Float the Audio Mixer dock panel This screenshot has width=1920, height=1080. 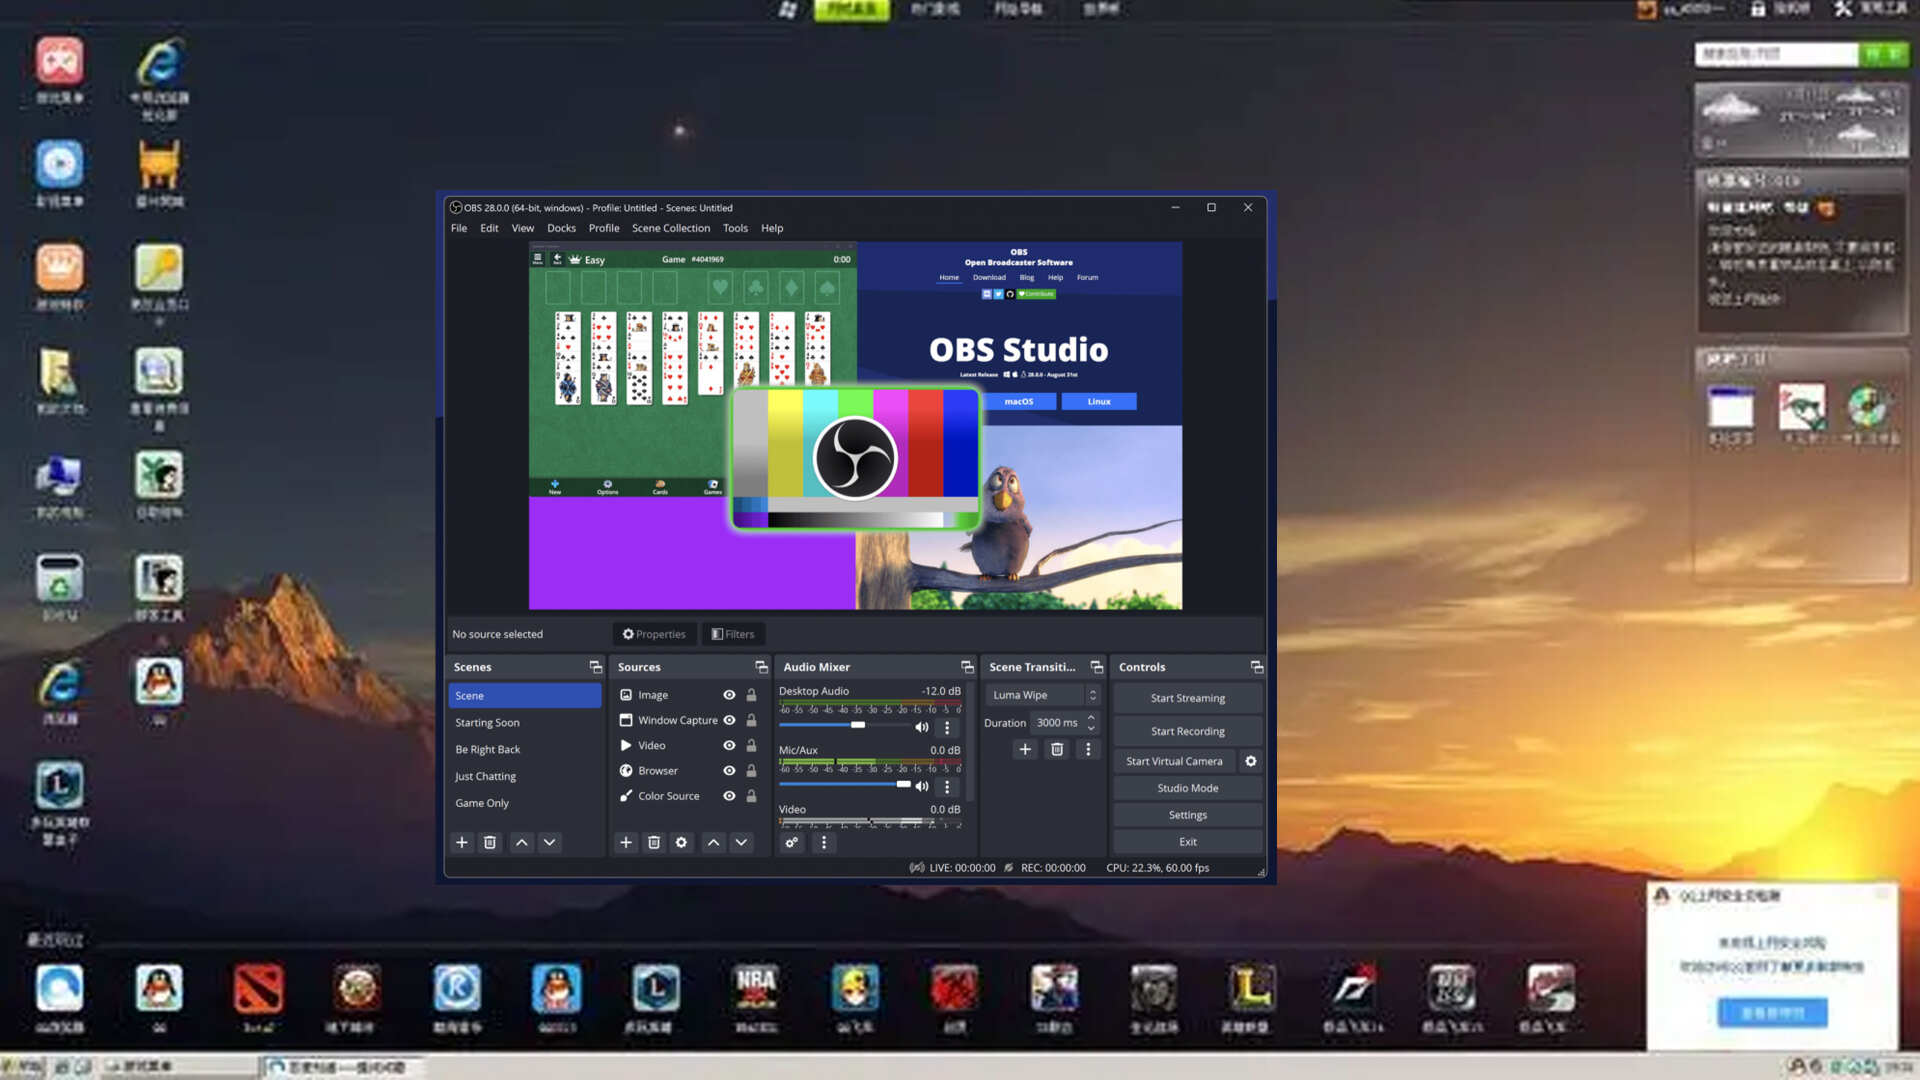click(967, 667)
